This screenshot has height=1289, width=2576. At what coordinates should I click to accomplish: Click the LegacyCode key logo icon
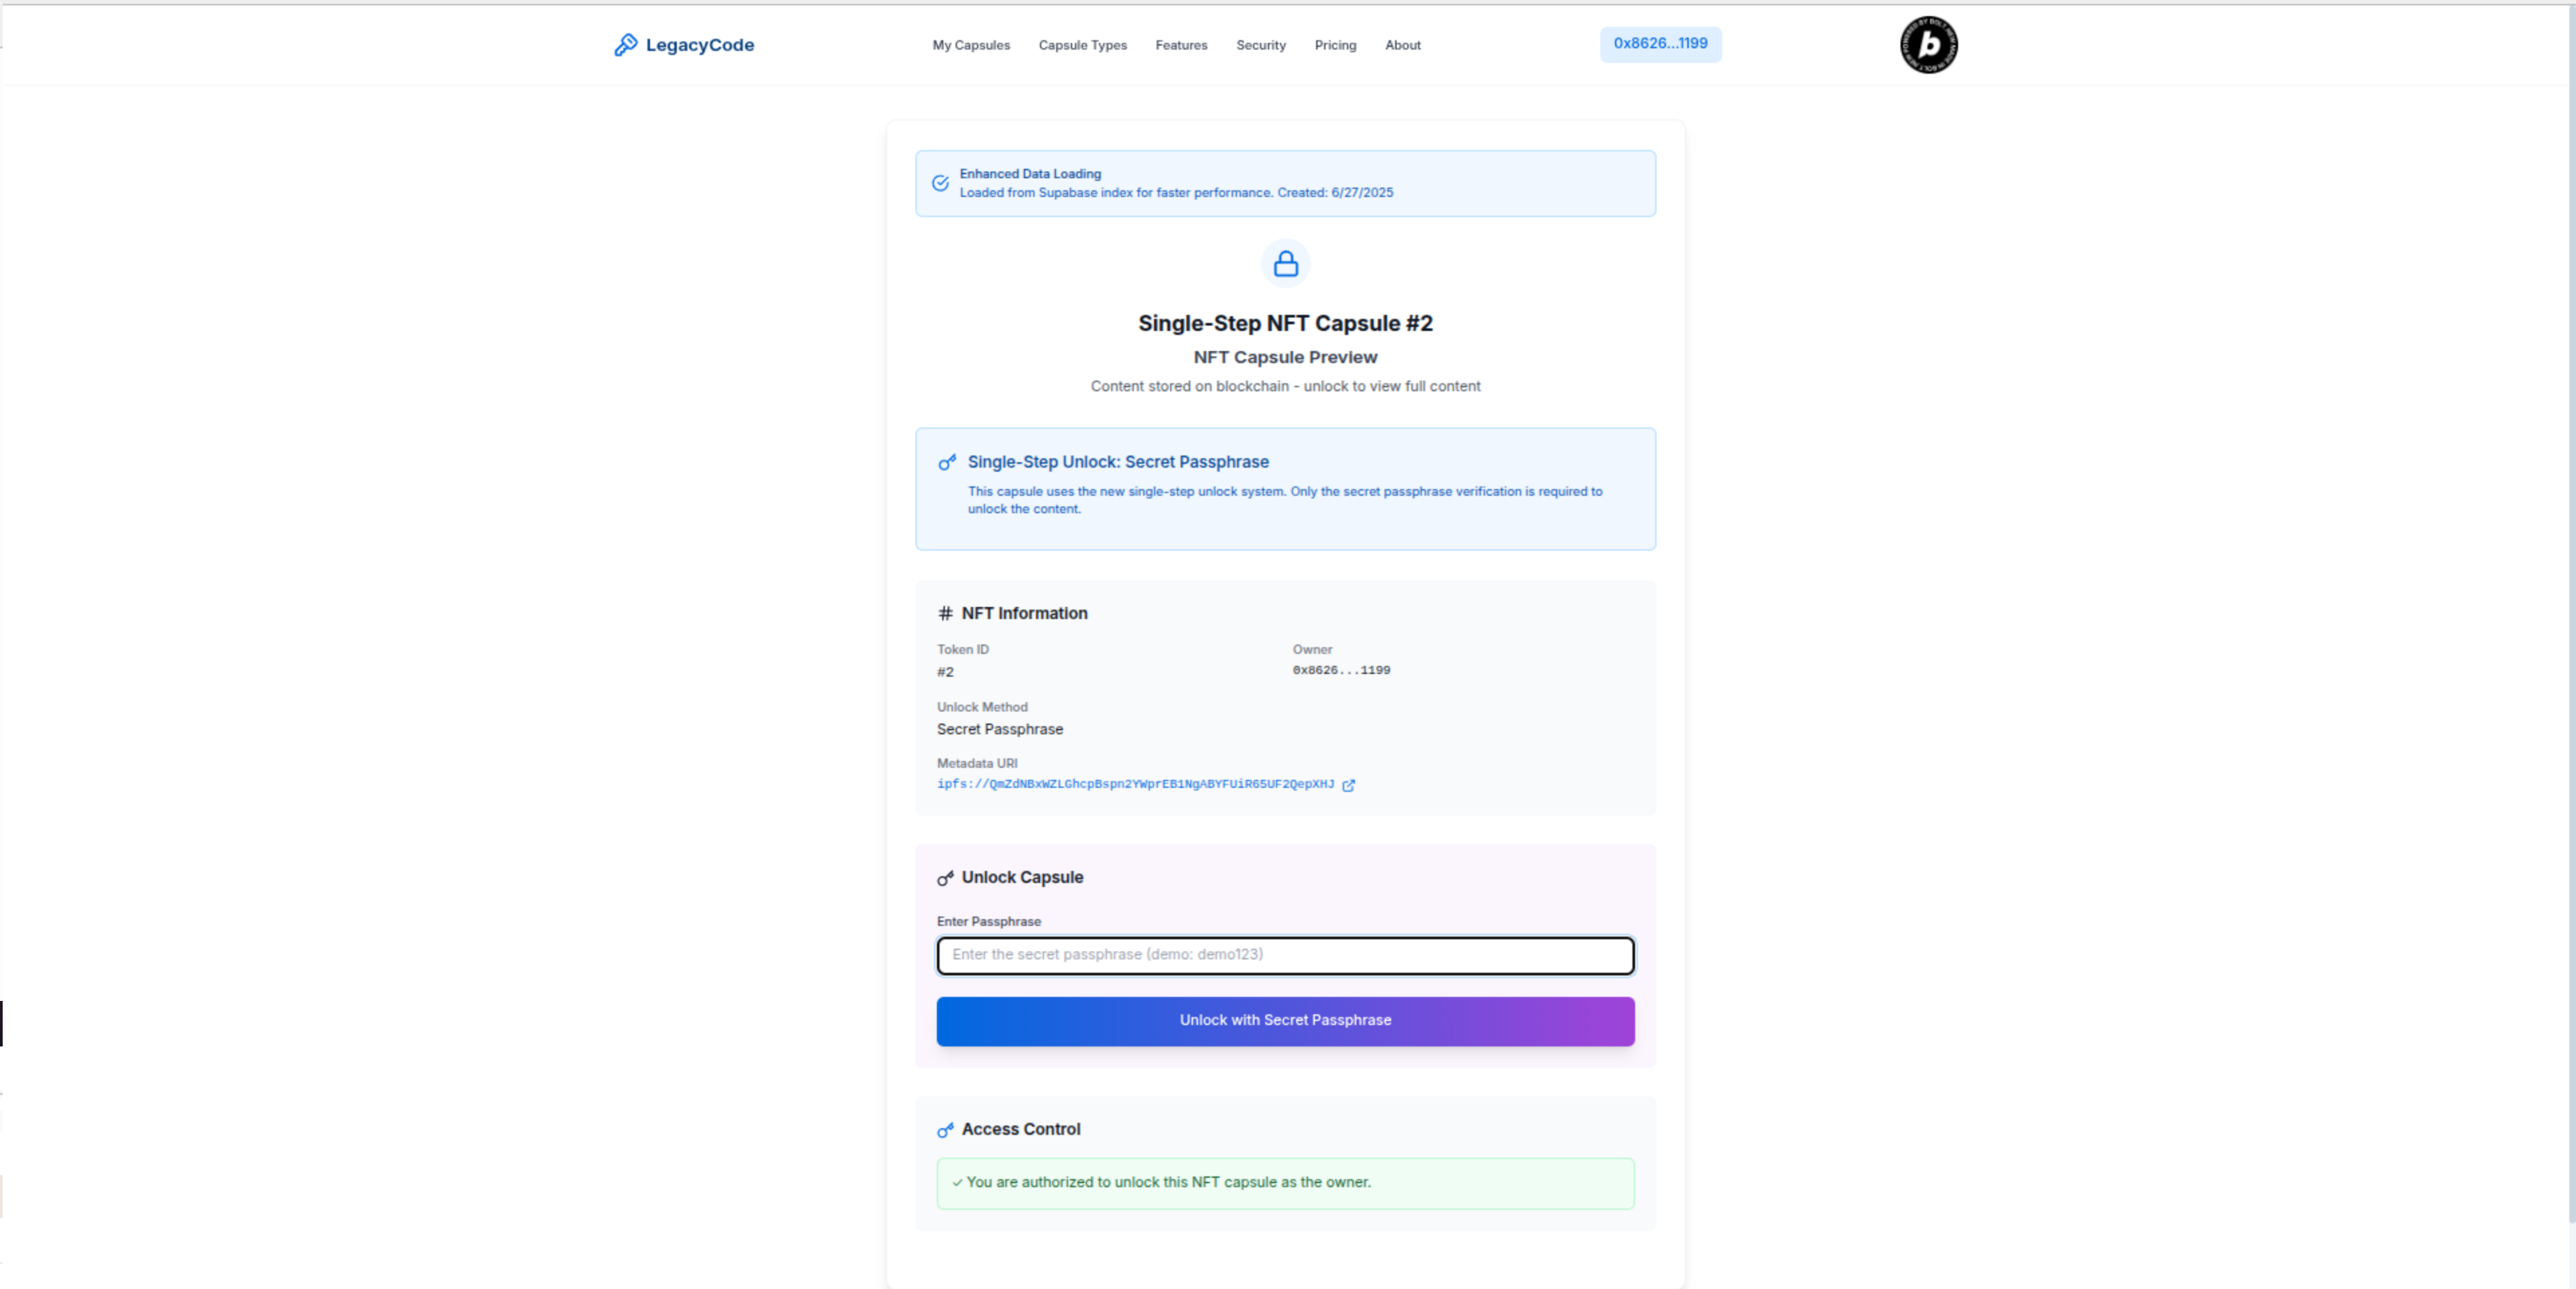click(x=625, y=45)
